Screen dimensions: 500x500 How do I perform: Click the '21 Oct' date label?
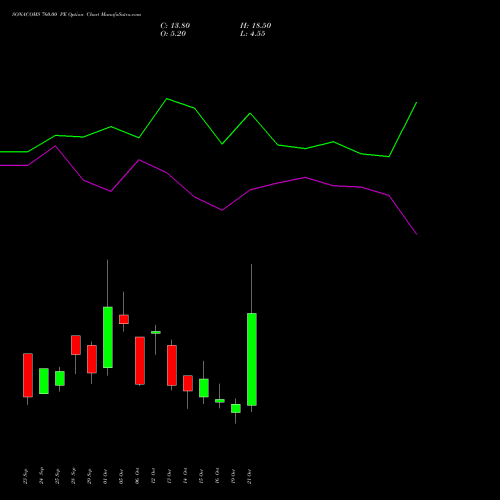coord(250,476)
